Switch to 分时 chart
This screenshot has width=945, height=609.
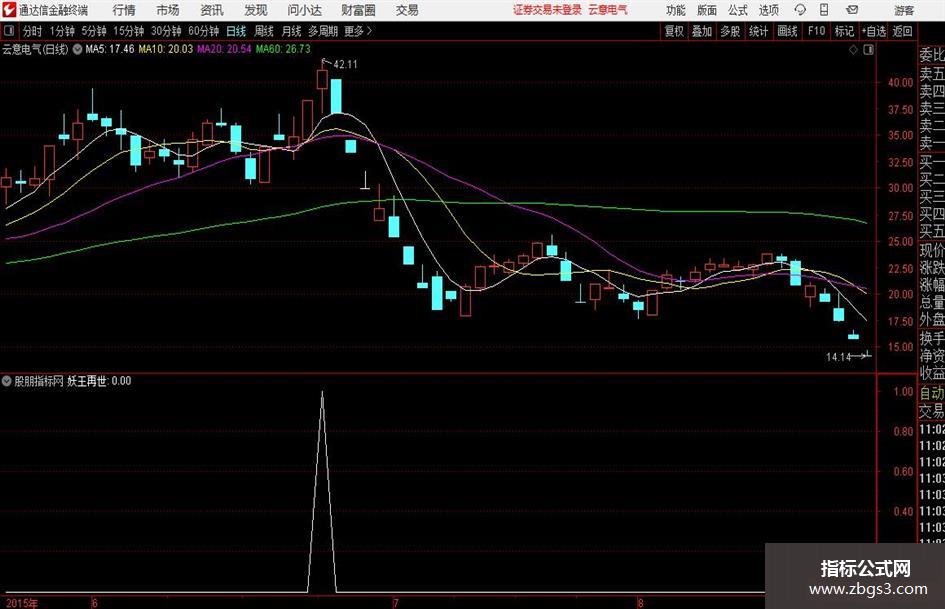click(32, 31)
